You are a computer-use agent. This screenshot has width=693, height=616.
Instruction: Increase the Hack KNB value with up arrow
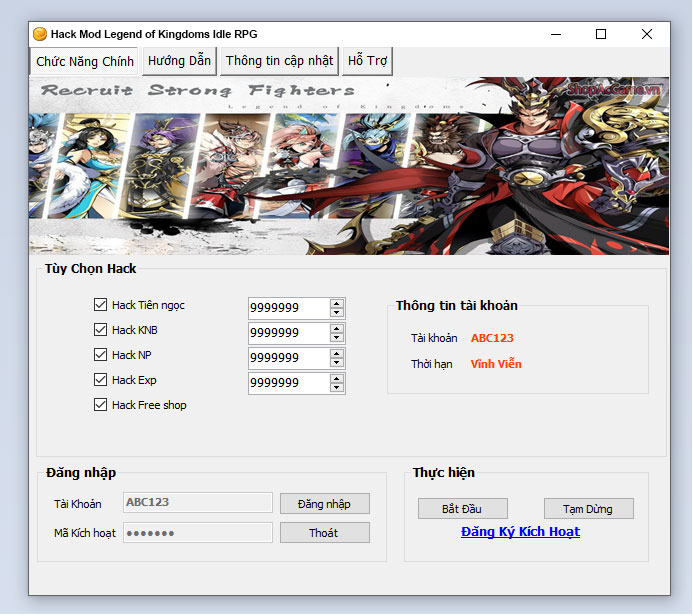click(x=337, y=329)
